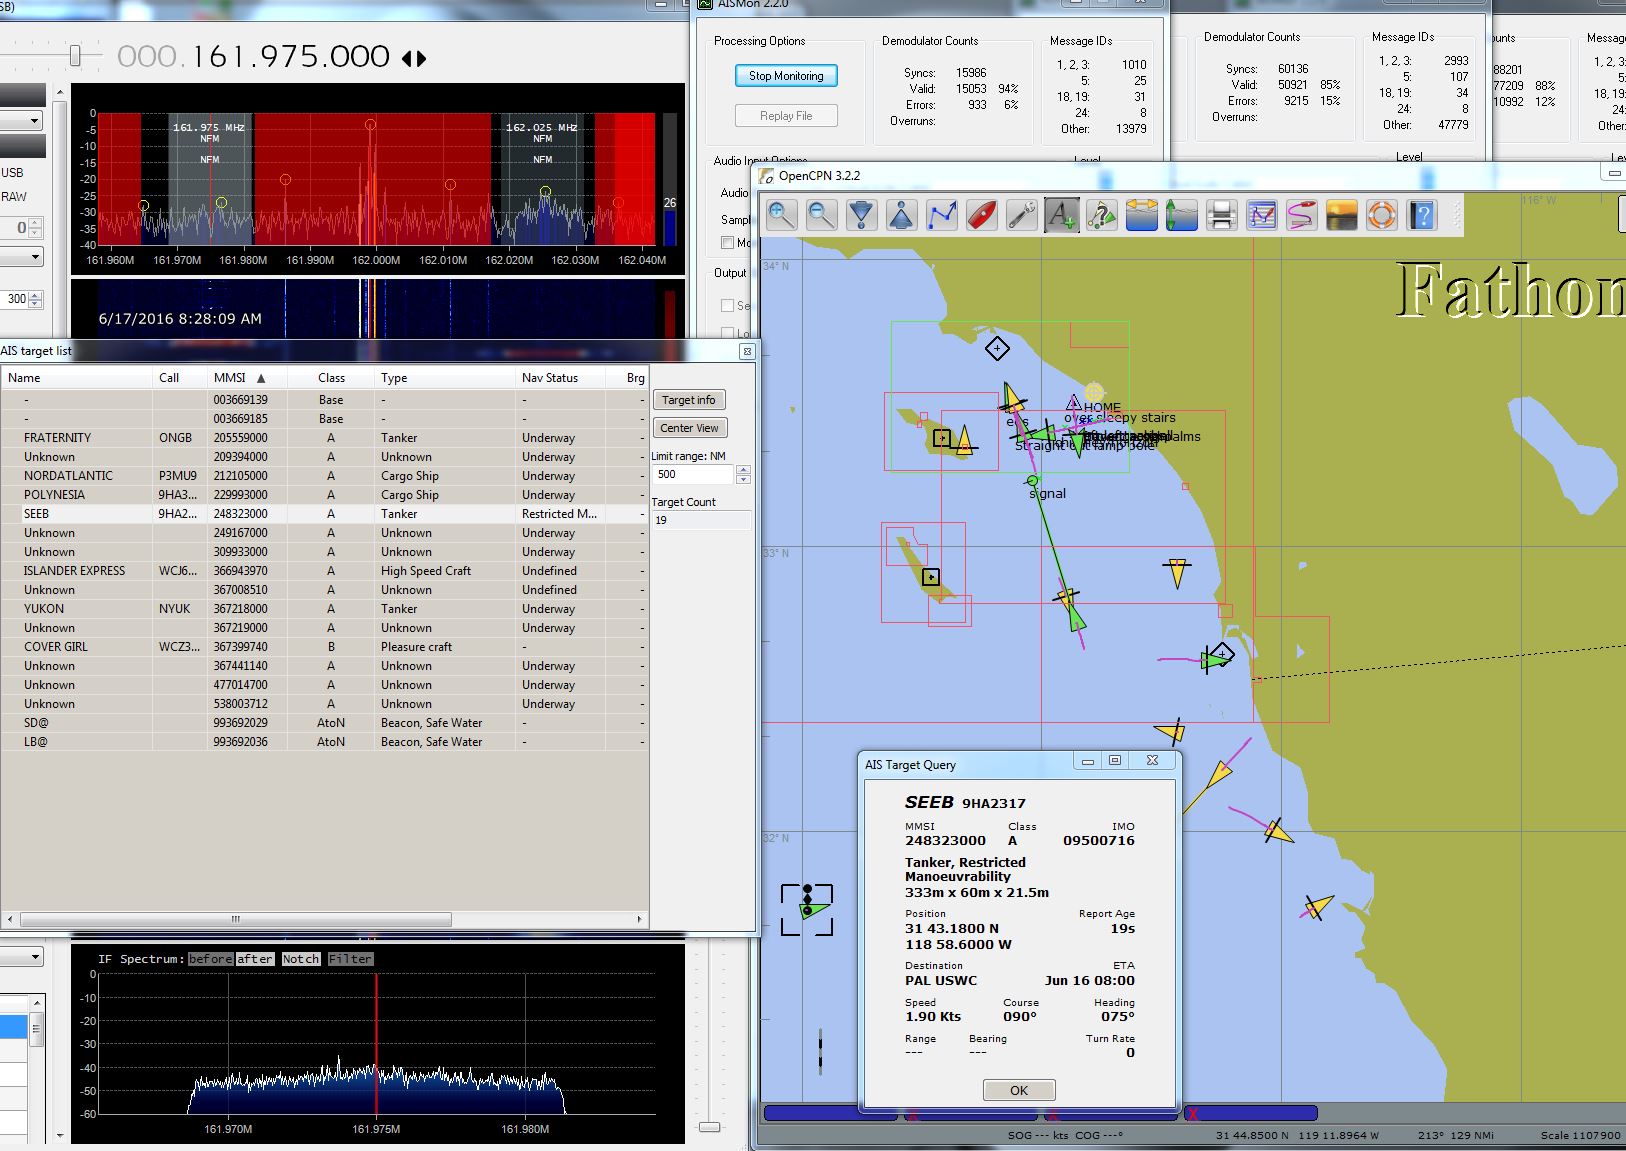1626x1151 pixels.
Task: Adjust the volume slider next to the frequency display
Action: coord(75,57)
